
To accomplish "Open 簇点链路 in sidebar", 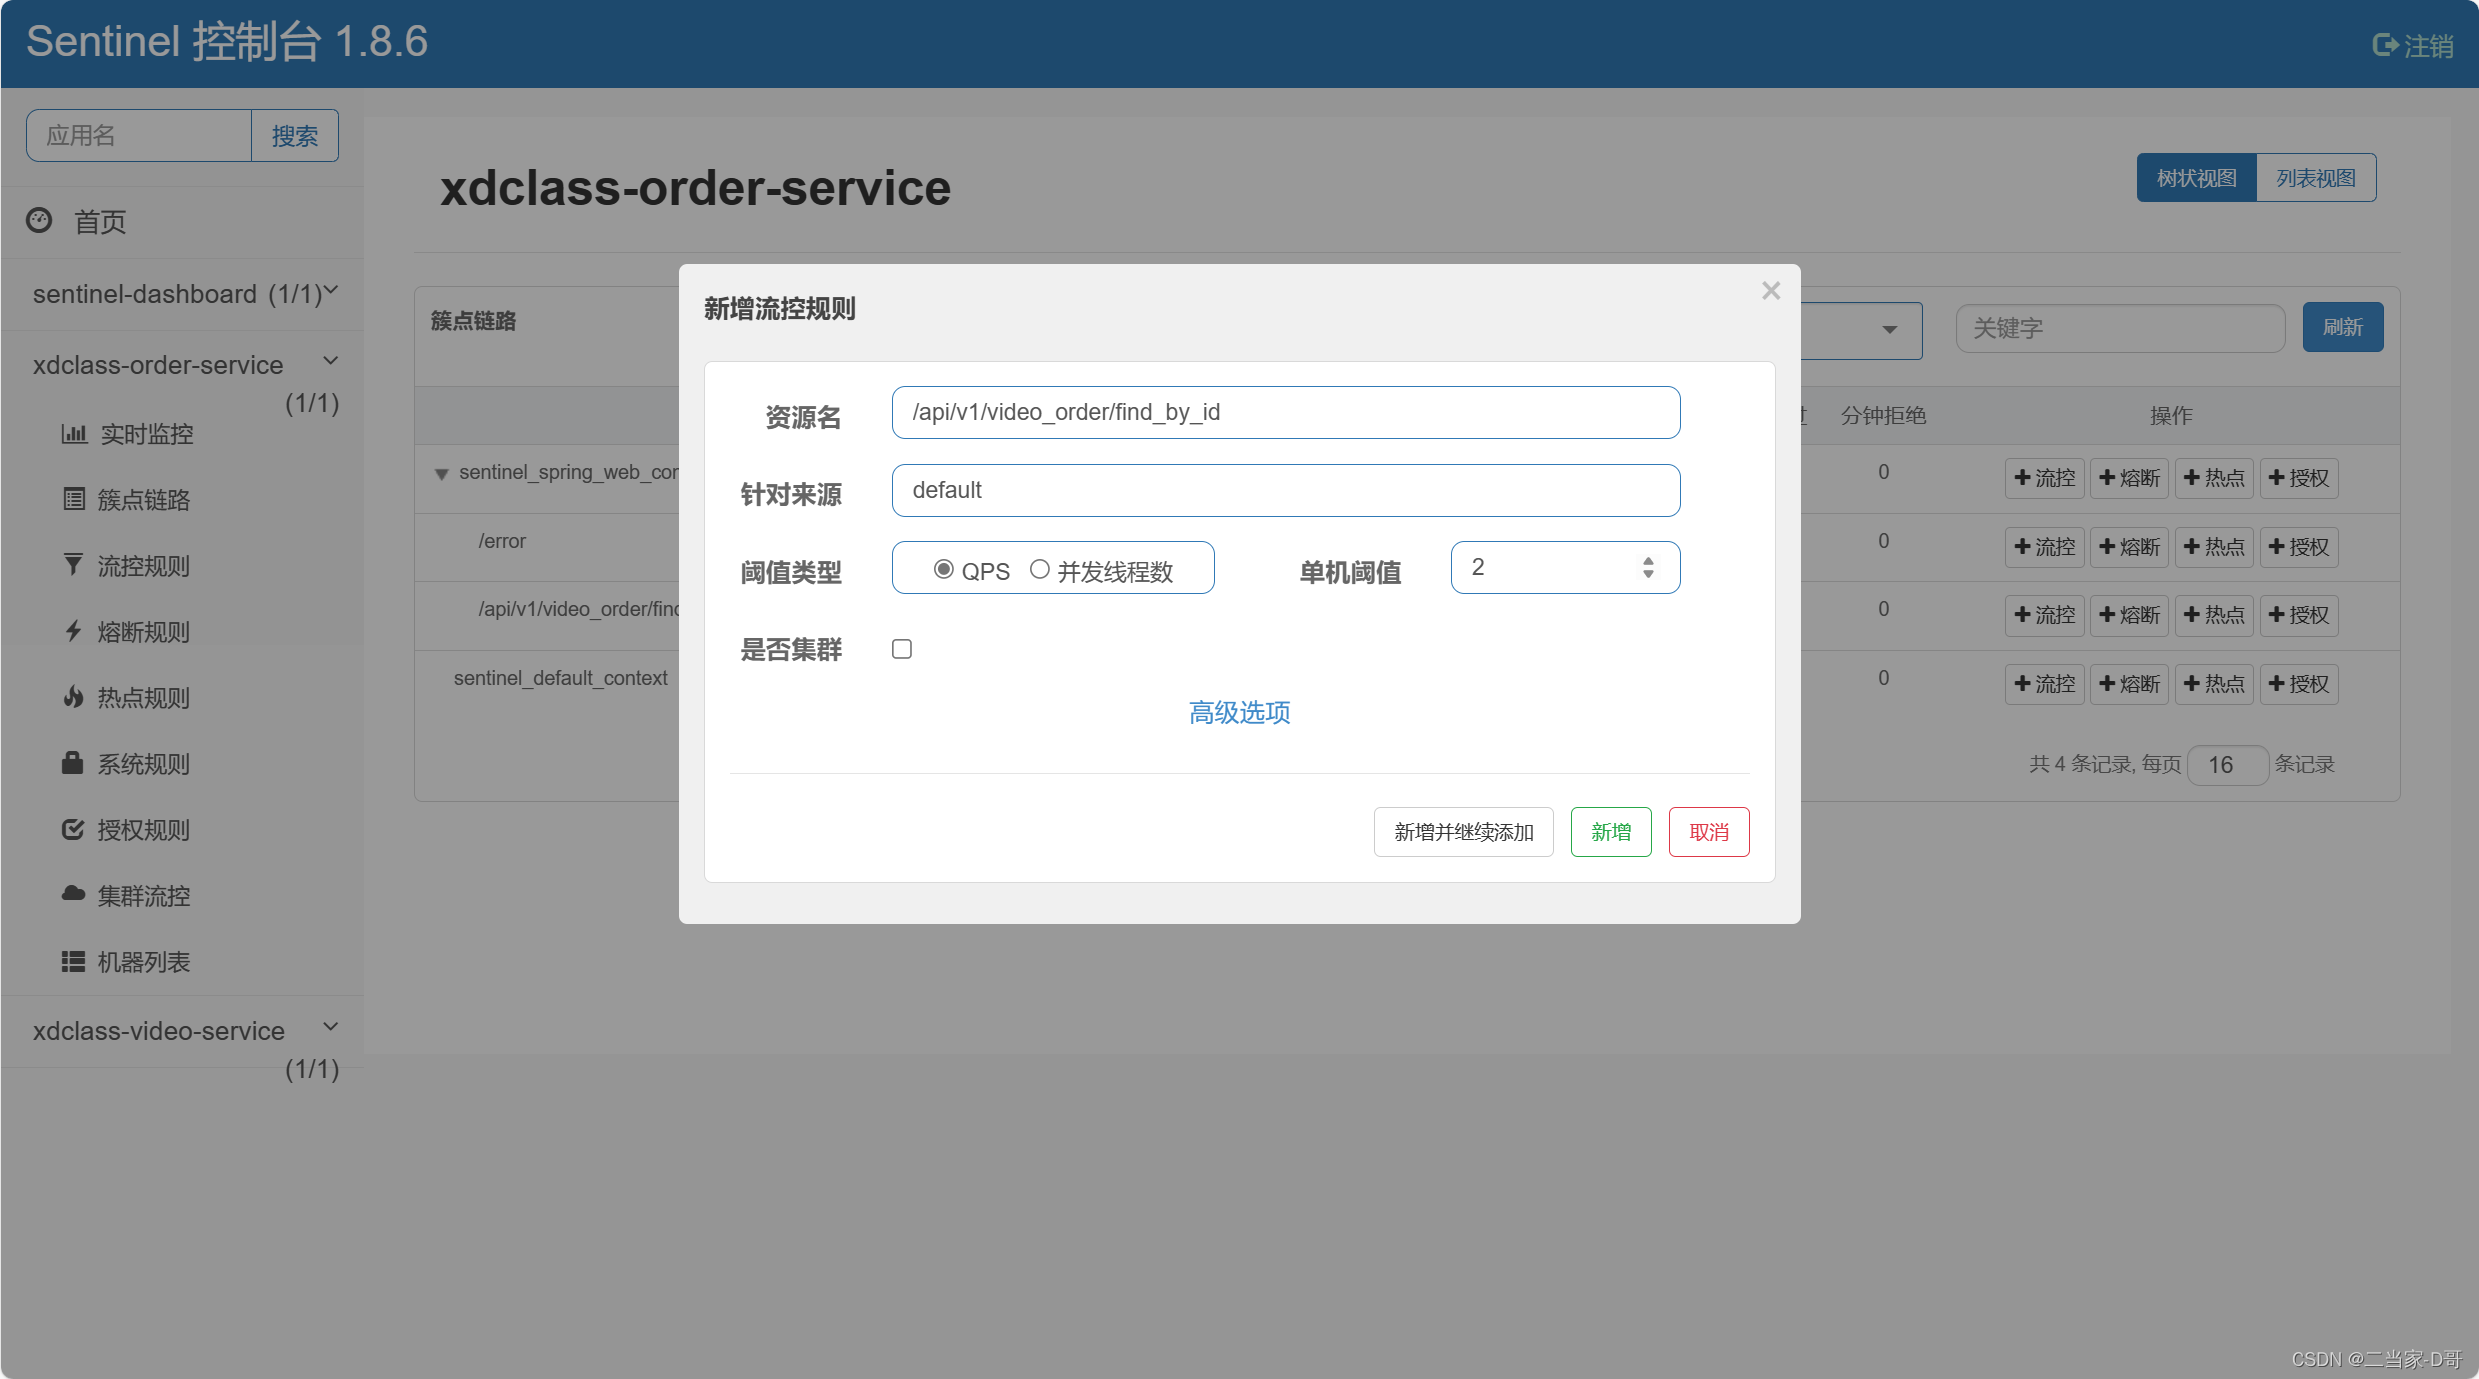I will [x=127, y=500].
